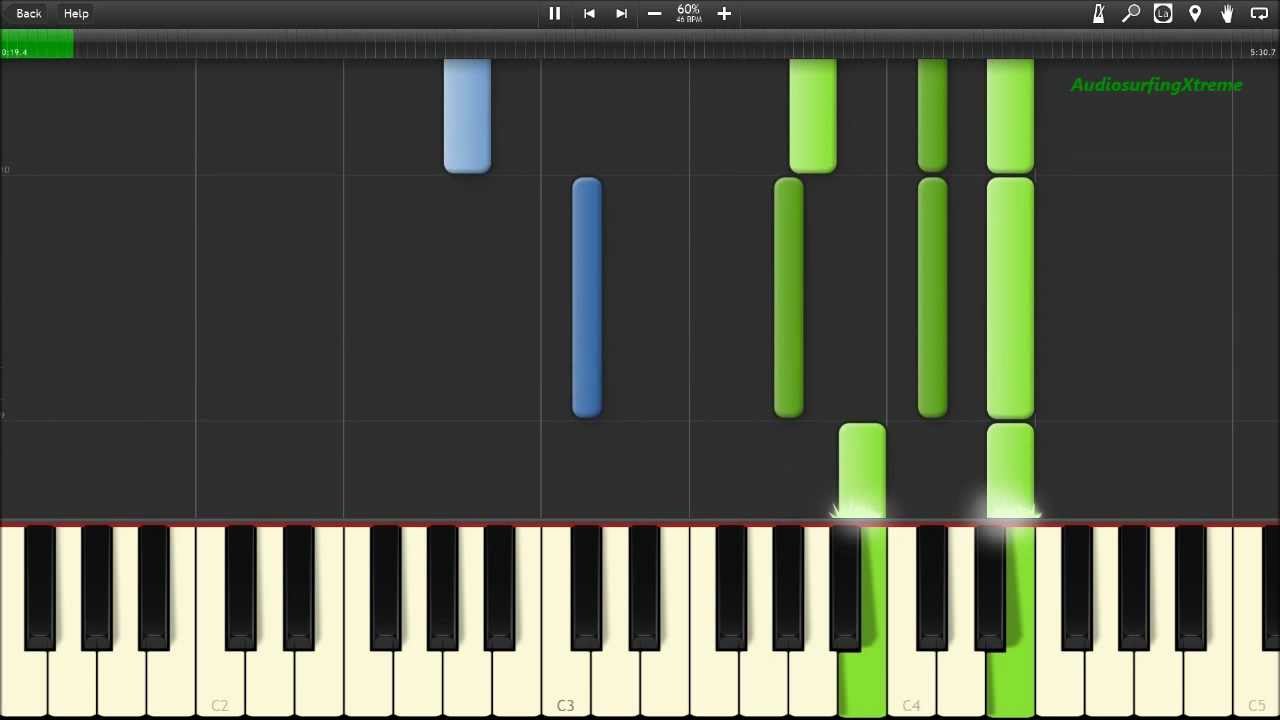Toggle the metronome icon

click(x=1099, y=14)
